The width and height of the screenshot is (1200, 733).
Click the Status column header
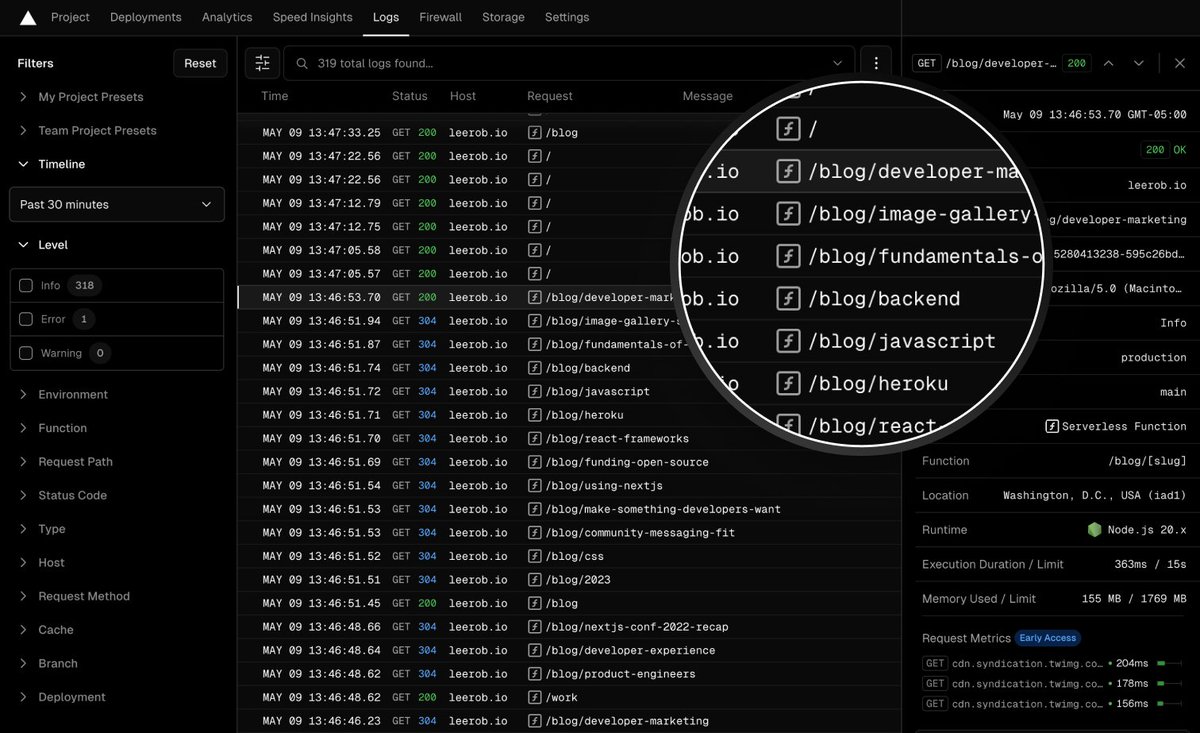410,96
